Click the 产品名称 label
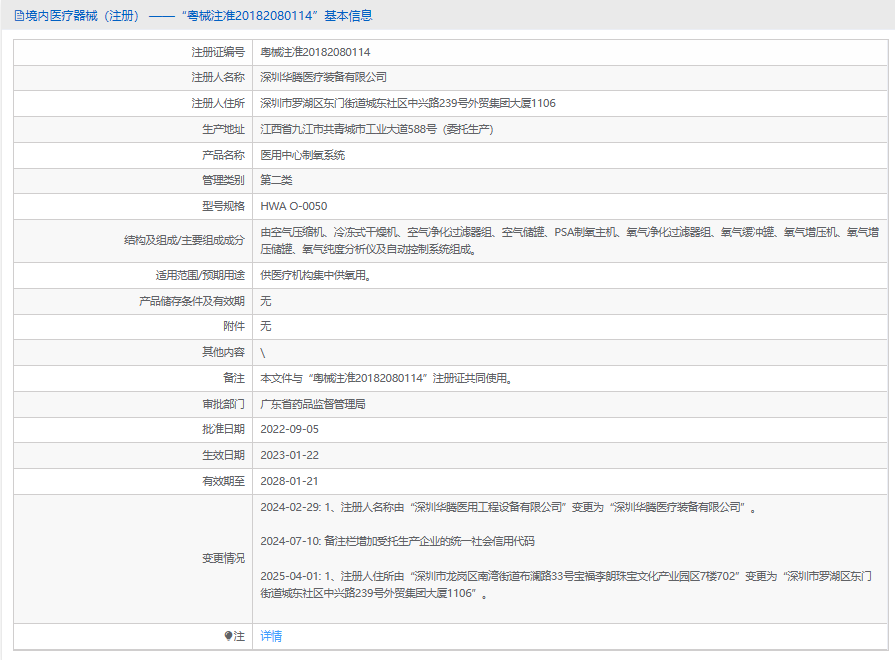Viewport: 895px width, 660px height. point(223,155)
